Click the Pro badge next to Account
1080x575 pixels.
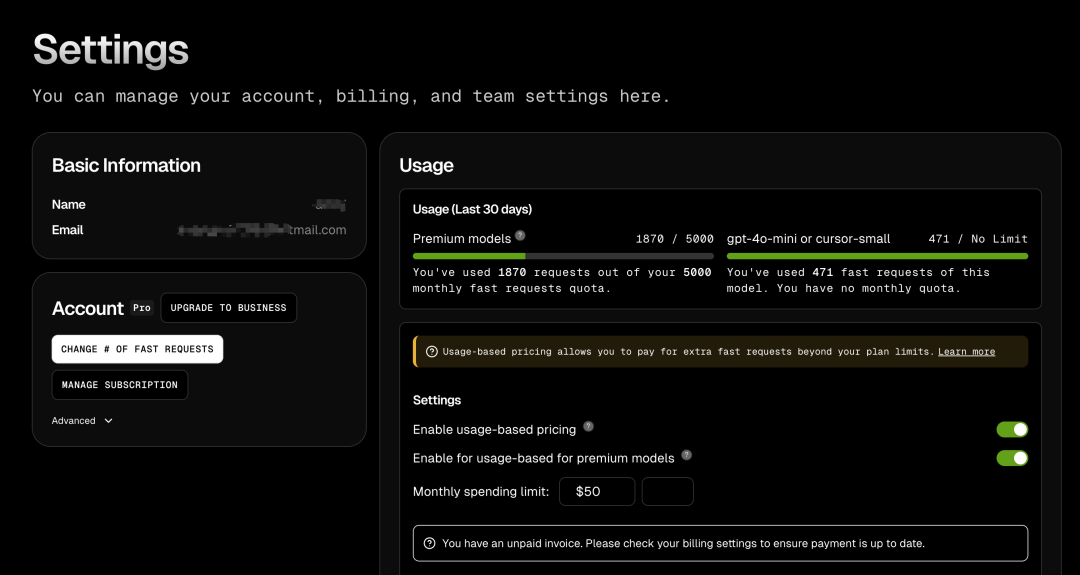[x=142, y=308]
